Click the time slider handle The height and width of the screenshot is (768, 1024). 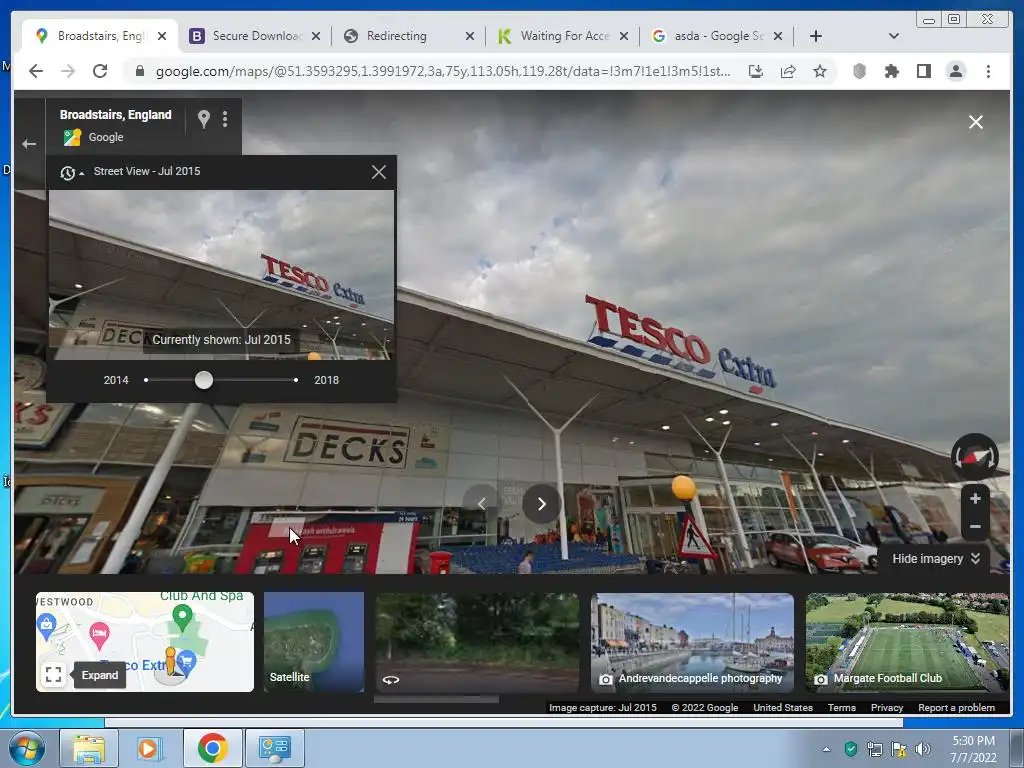click(x=204, y=380)
